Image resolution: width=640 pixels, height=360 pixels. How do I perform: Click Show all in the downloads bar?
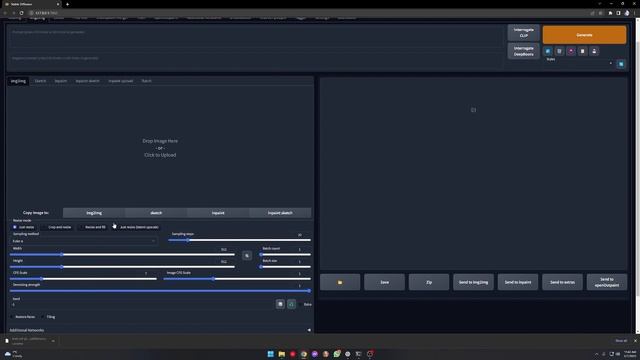coord(621,340)
